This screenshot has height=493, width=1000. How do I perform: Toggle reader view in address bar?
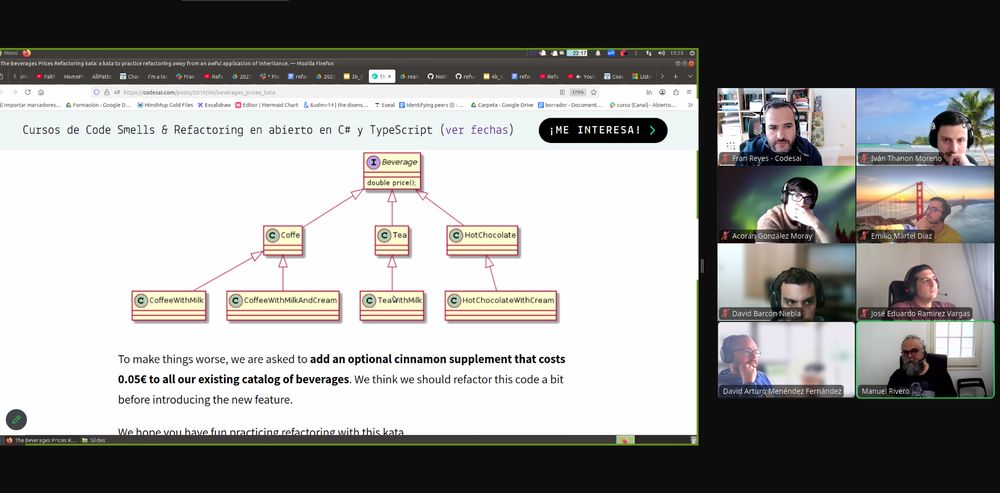click(562, 92)
